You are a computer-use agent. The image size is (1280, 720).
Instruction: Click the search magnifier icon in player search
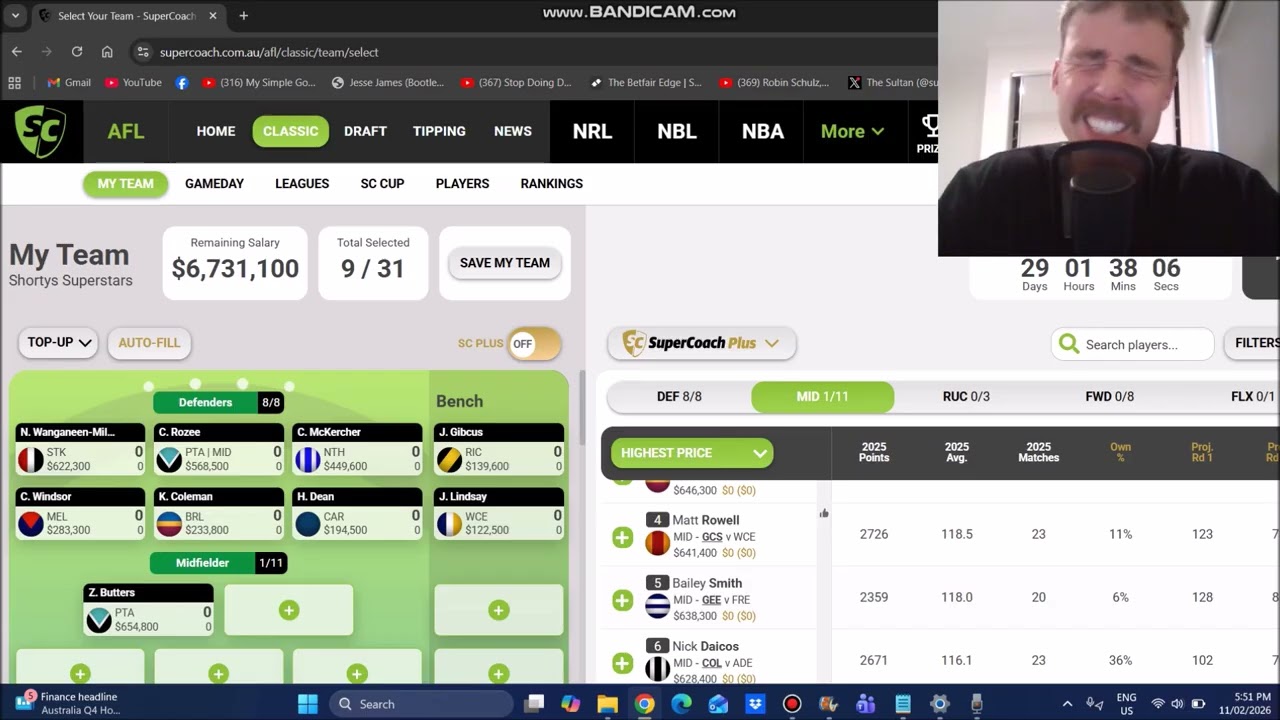(1069, 344)
